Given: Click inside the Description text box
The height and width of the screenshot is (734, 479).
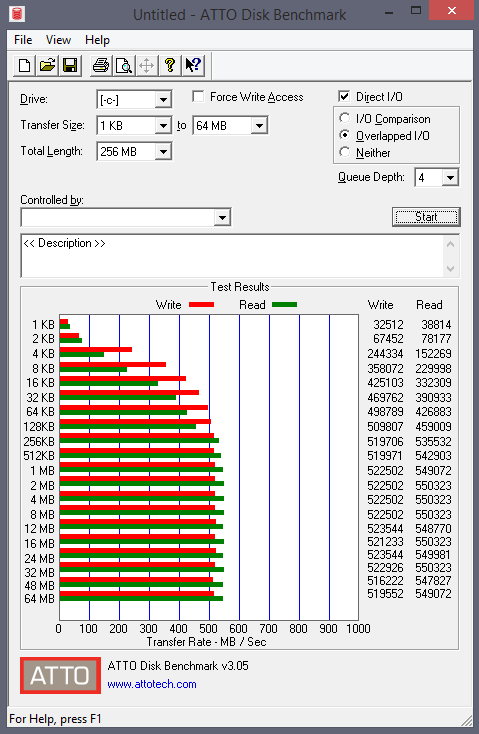Looking at the screenshot, I should pyautogui.click(x=231, y=256).
